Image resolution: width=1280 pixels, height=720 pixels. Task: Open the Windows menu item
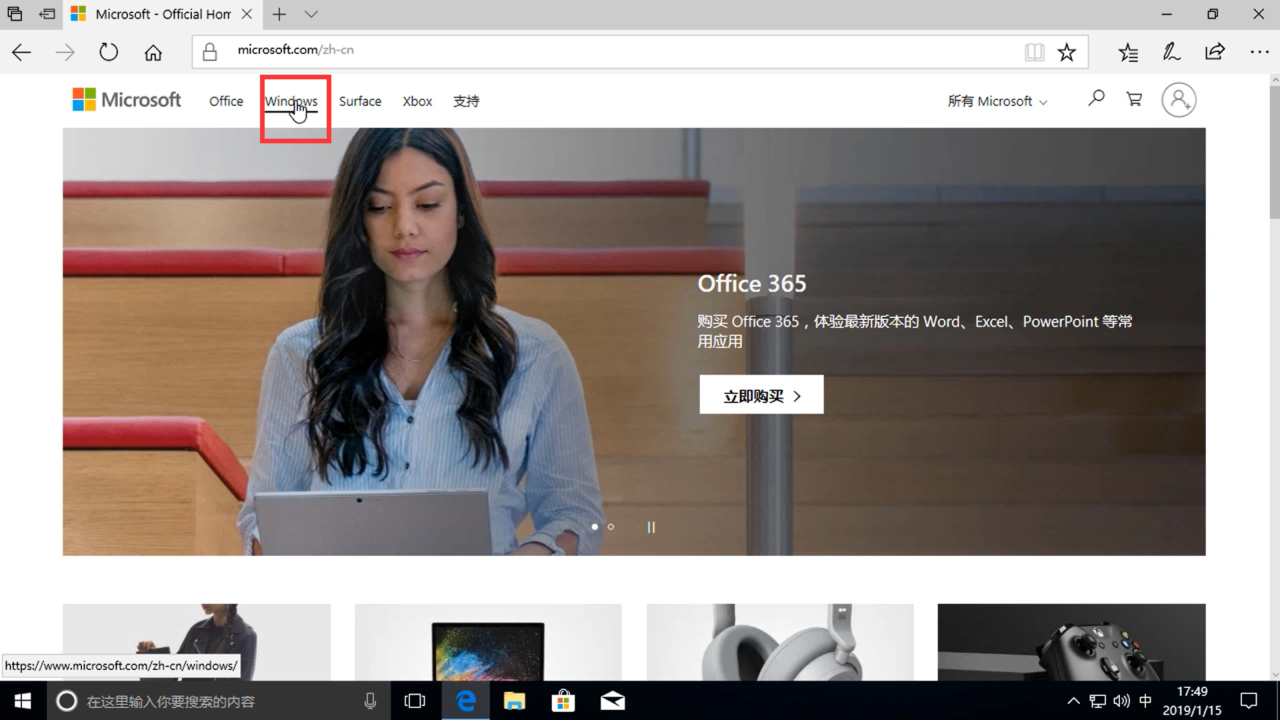(291, 101)
